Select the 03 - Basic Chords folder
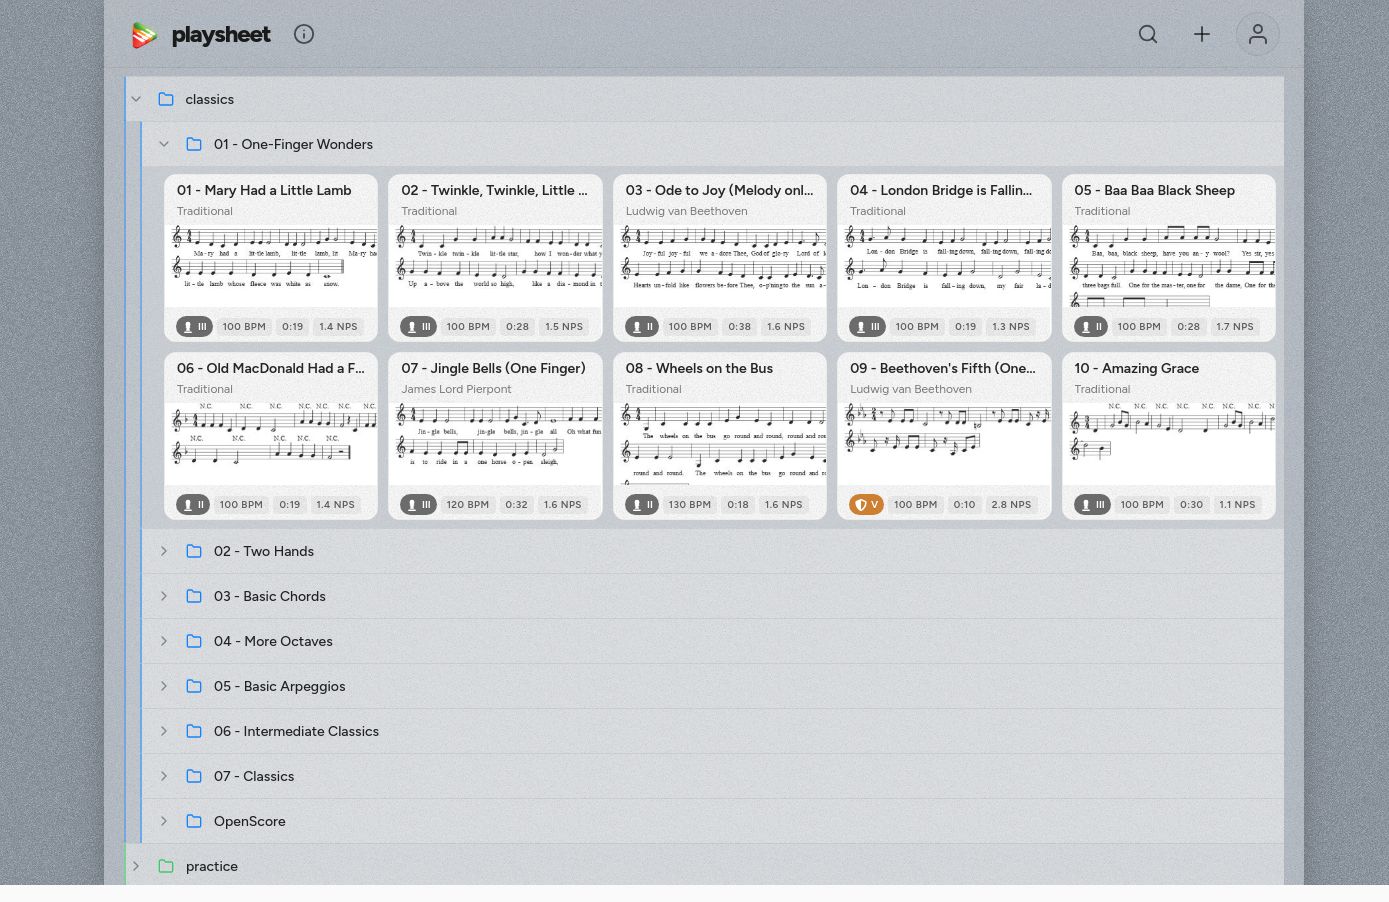The width and height of the screenshot is (1389, 902). click(x=269, y=596)
